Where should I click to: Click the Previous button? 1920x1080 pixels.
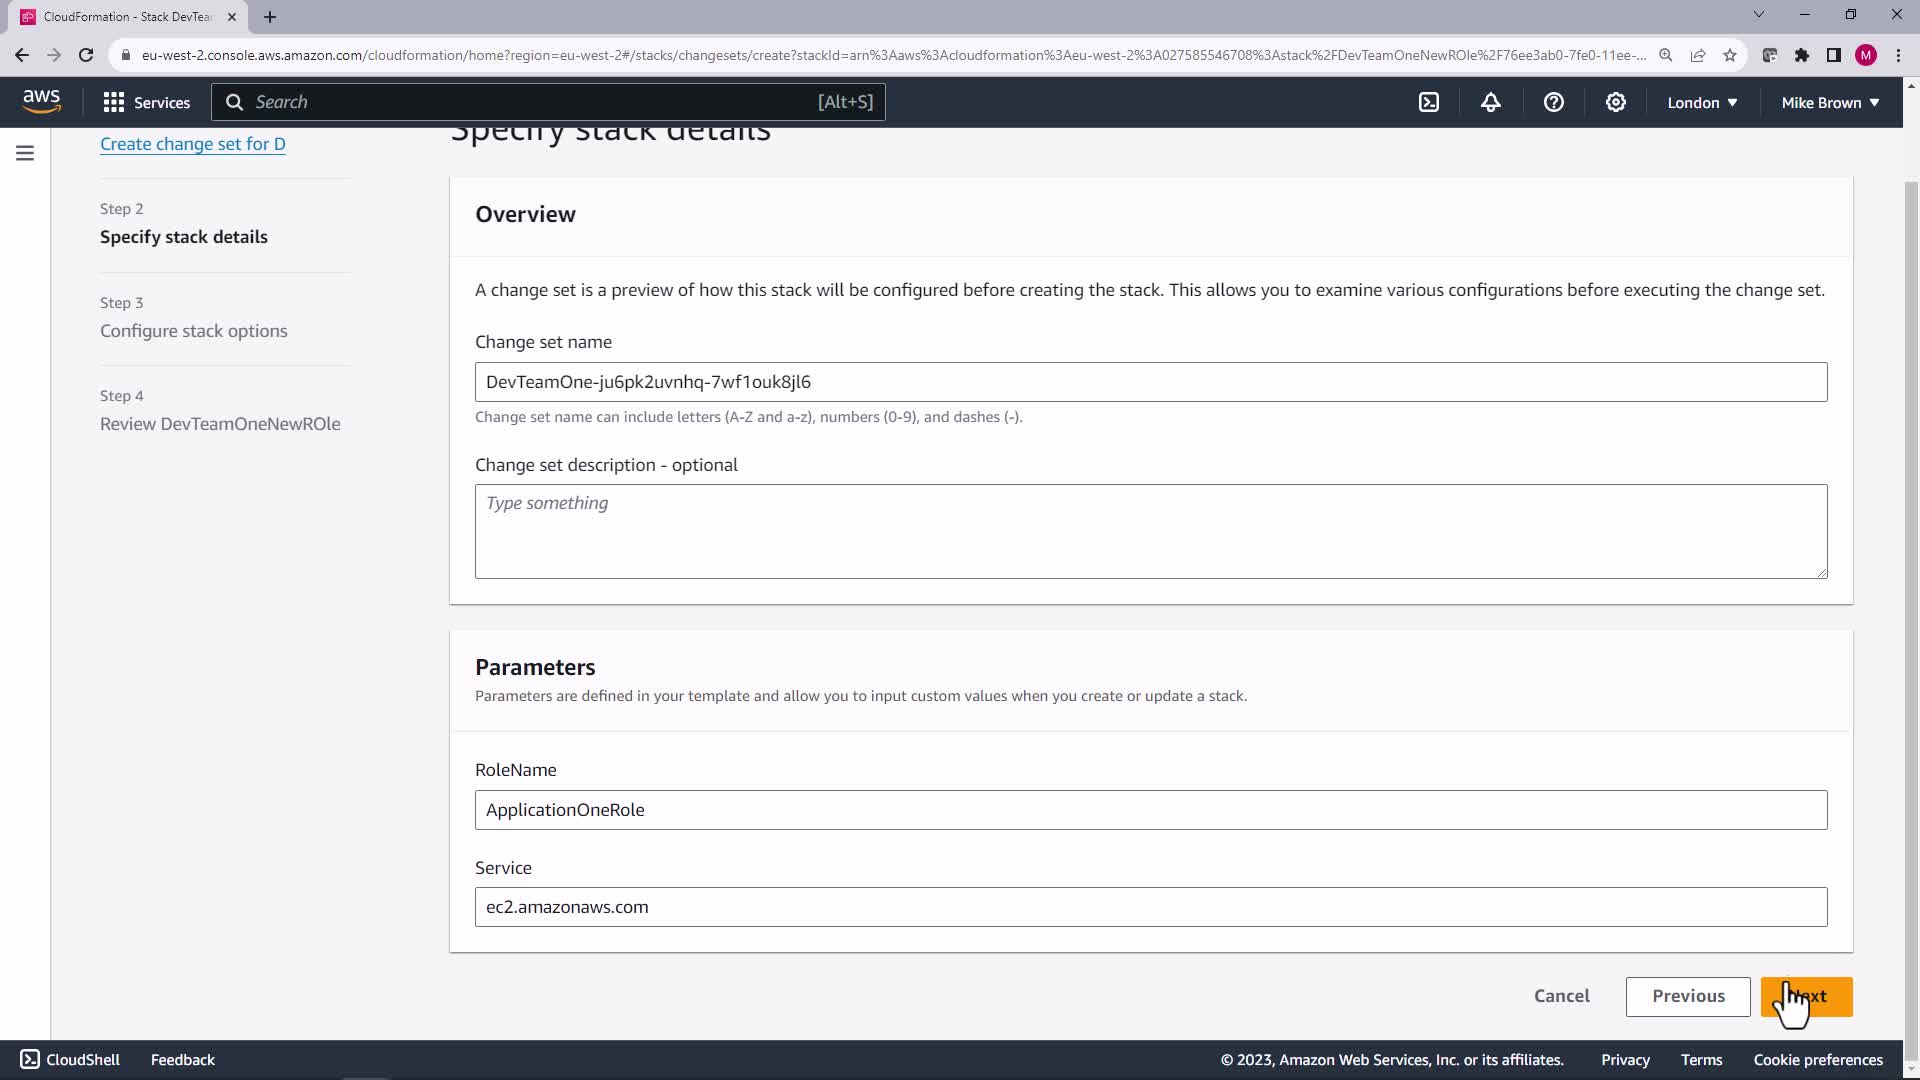pyautogui.click(x=1687, y=996)
